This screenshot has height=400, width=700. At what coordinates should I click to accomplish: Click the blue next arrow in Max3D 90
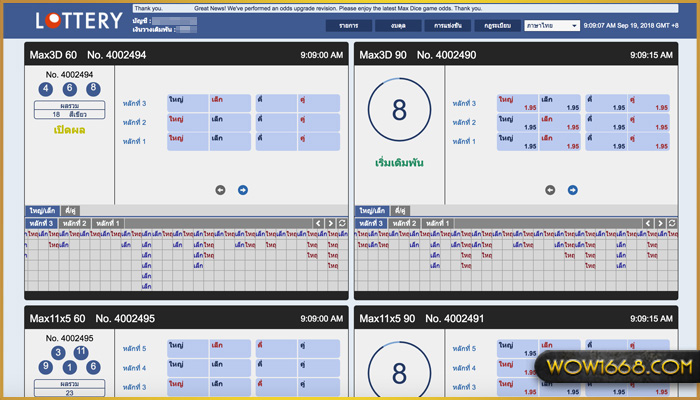click(572, 190)
